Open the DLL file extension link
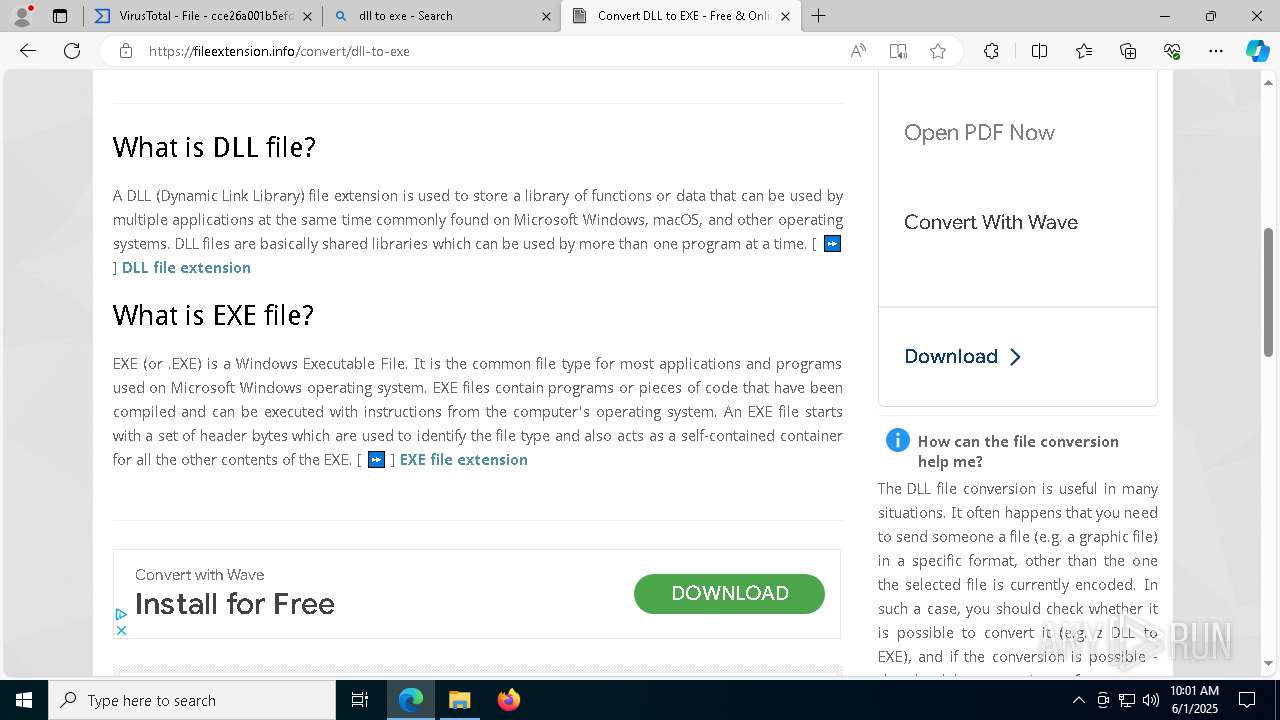This screenshot has height=720, width=1280. point(186,268)
